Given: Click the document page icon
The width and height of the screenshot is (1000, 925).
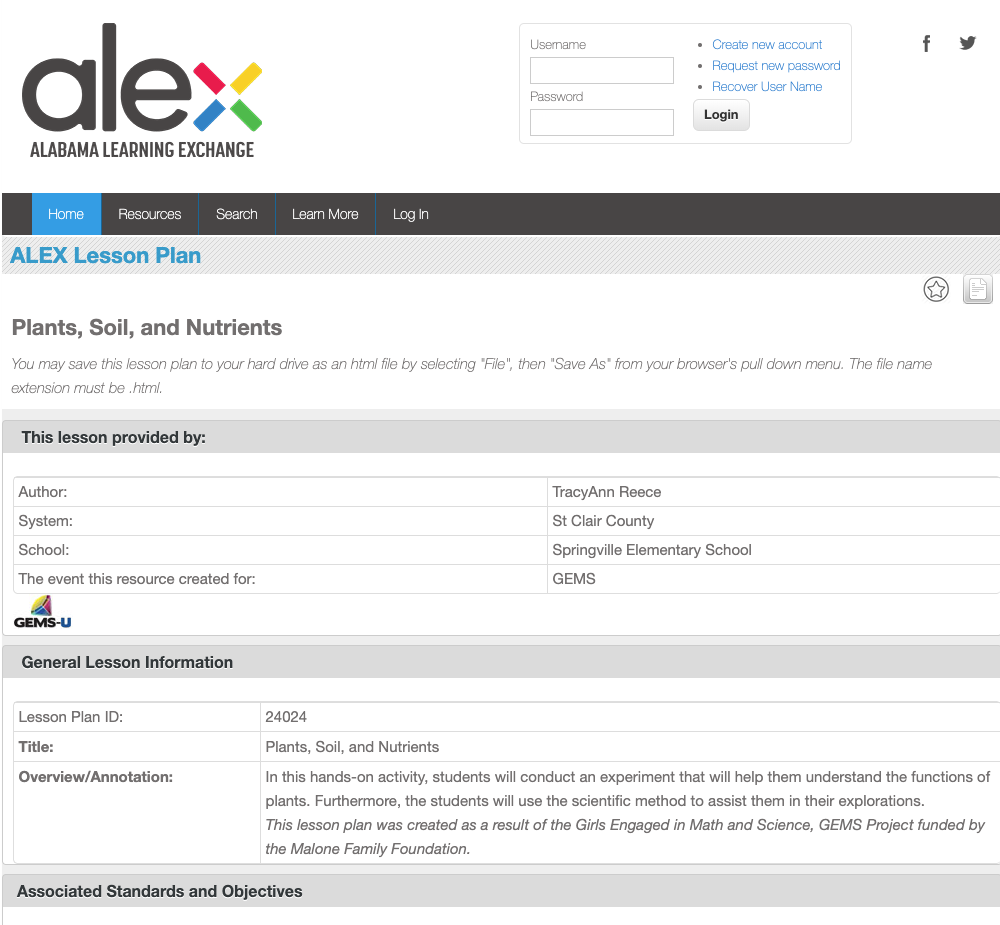Looking at the screenshot, I should (977, 290).
